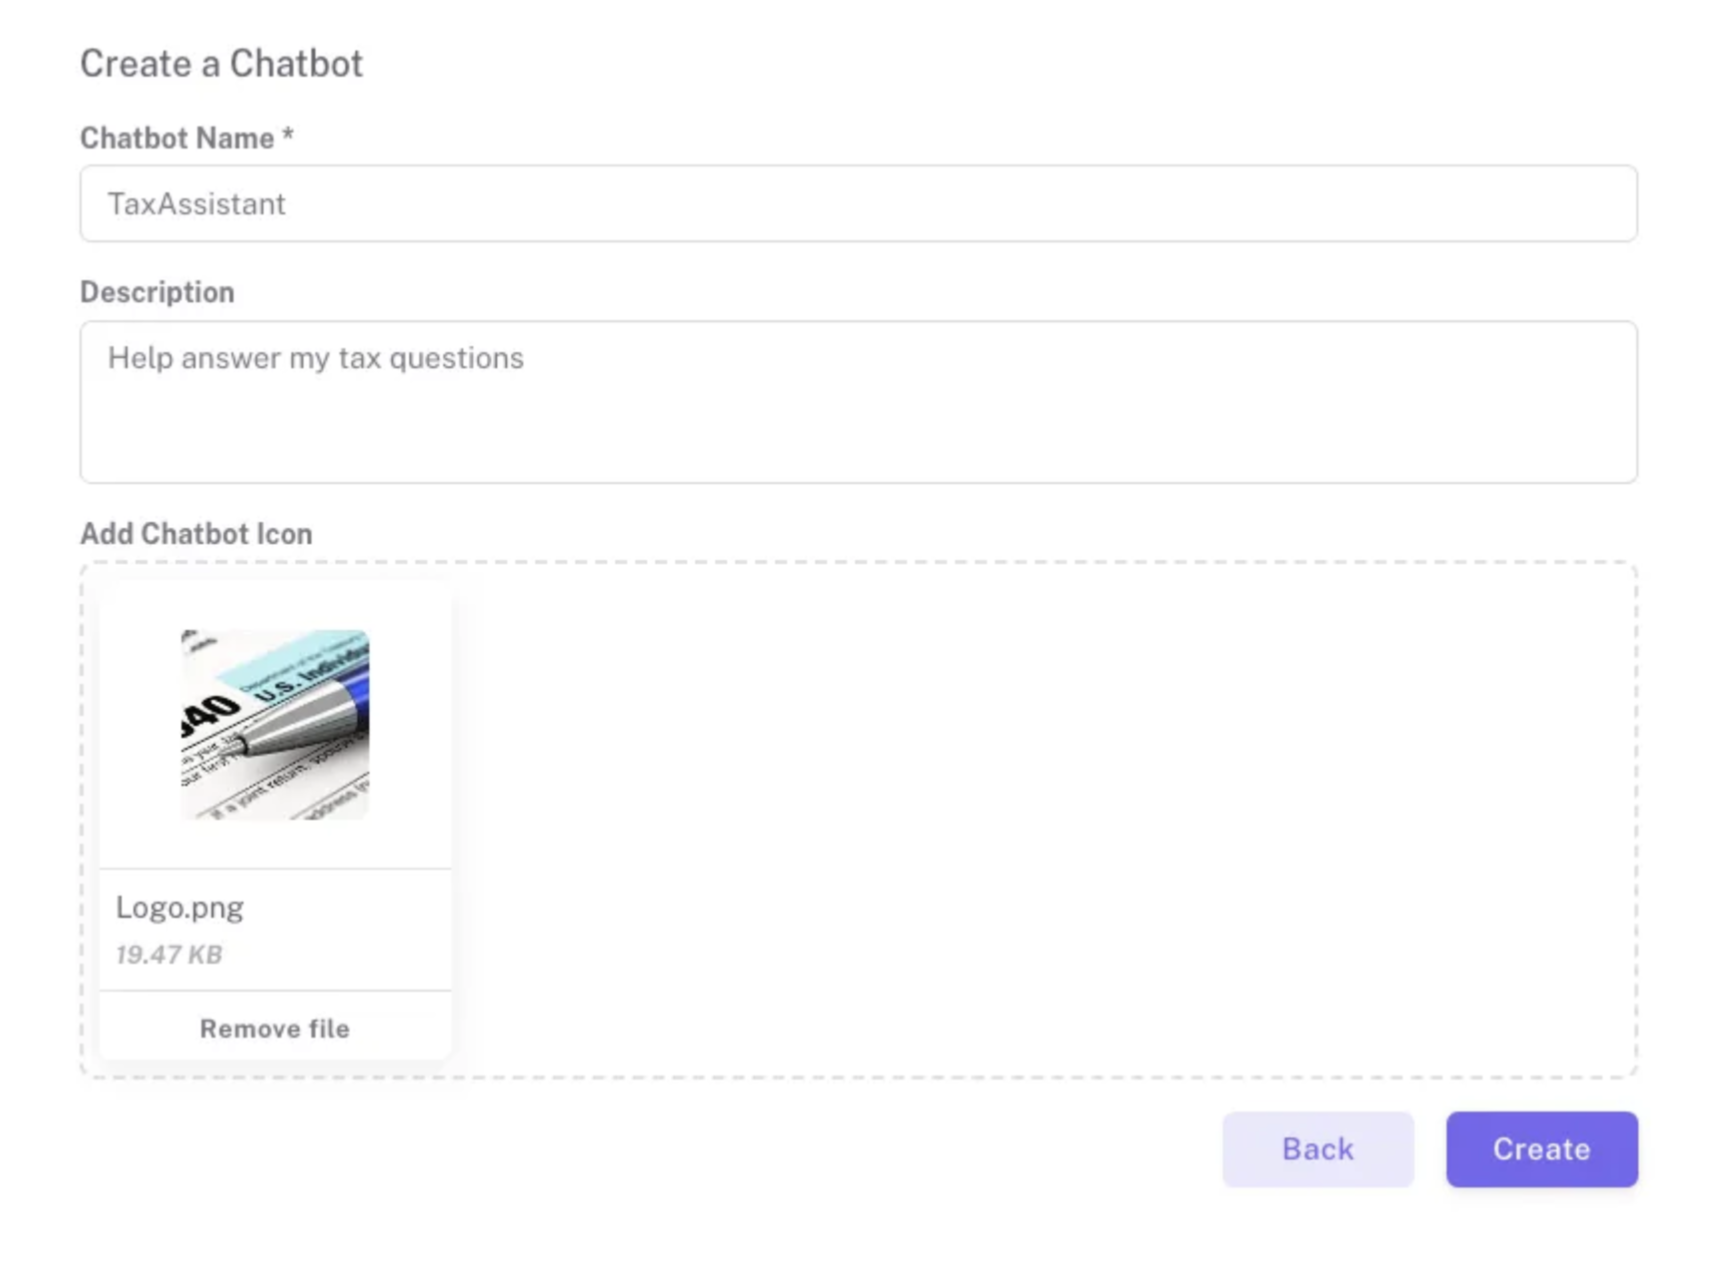This screenshot has height=1264, width=1732.
Task: Select the Logo.png file name
Action: pyautogui.click(x=180, y=907)
